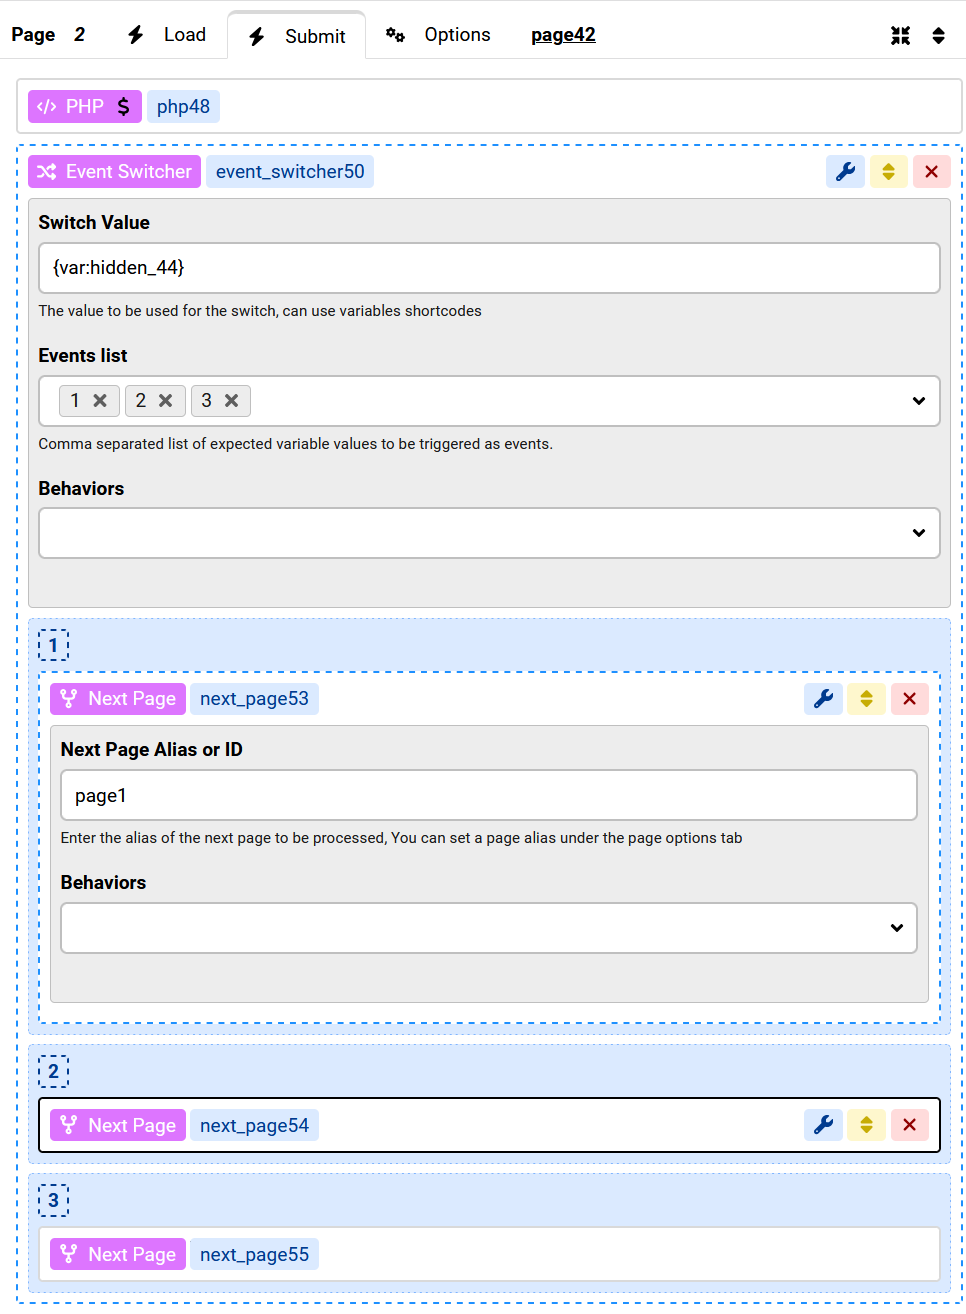Screen dimensions: 966x1314
Task: Delete next_page54 using red X icon
Action: pos(909,1125)
